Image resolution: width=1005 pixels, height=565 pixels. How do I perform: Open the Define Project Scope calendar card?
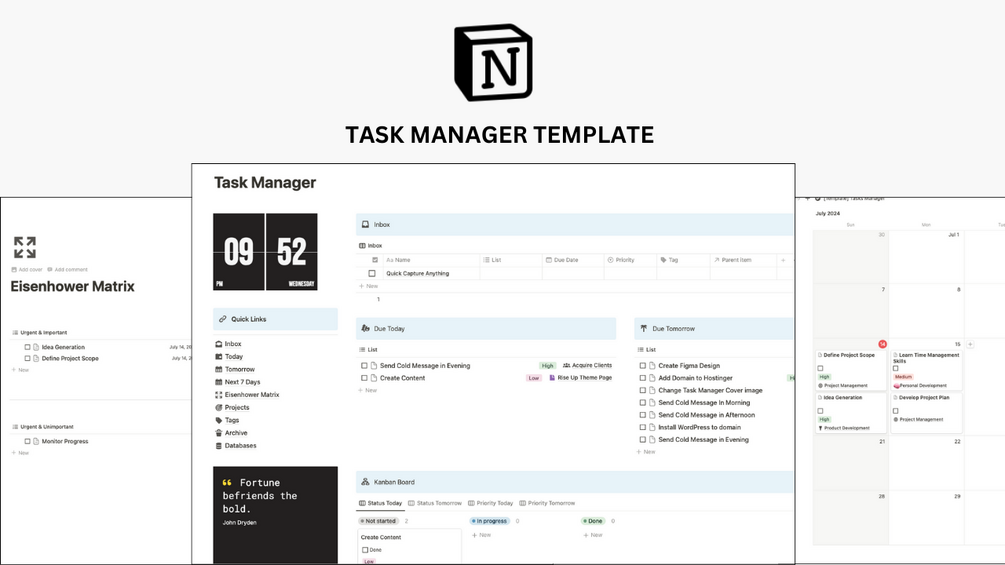tap(851, 370)
